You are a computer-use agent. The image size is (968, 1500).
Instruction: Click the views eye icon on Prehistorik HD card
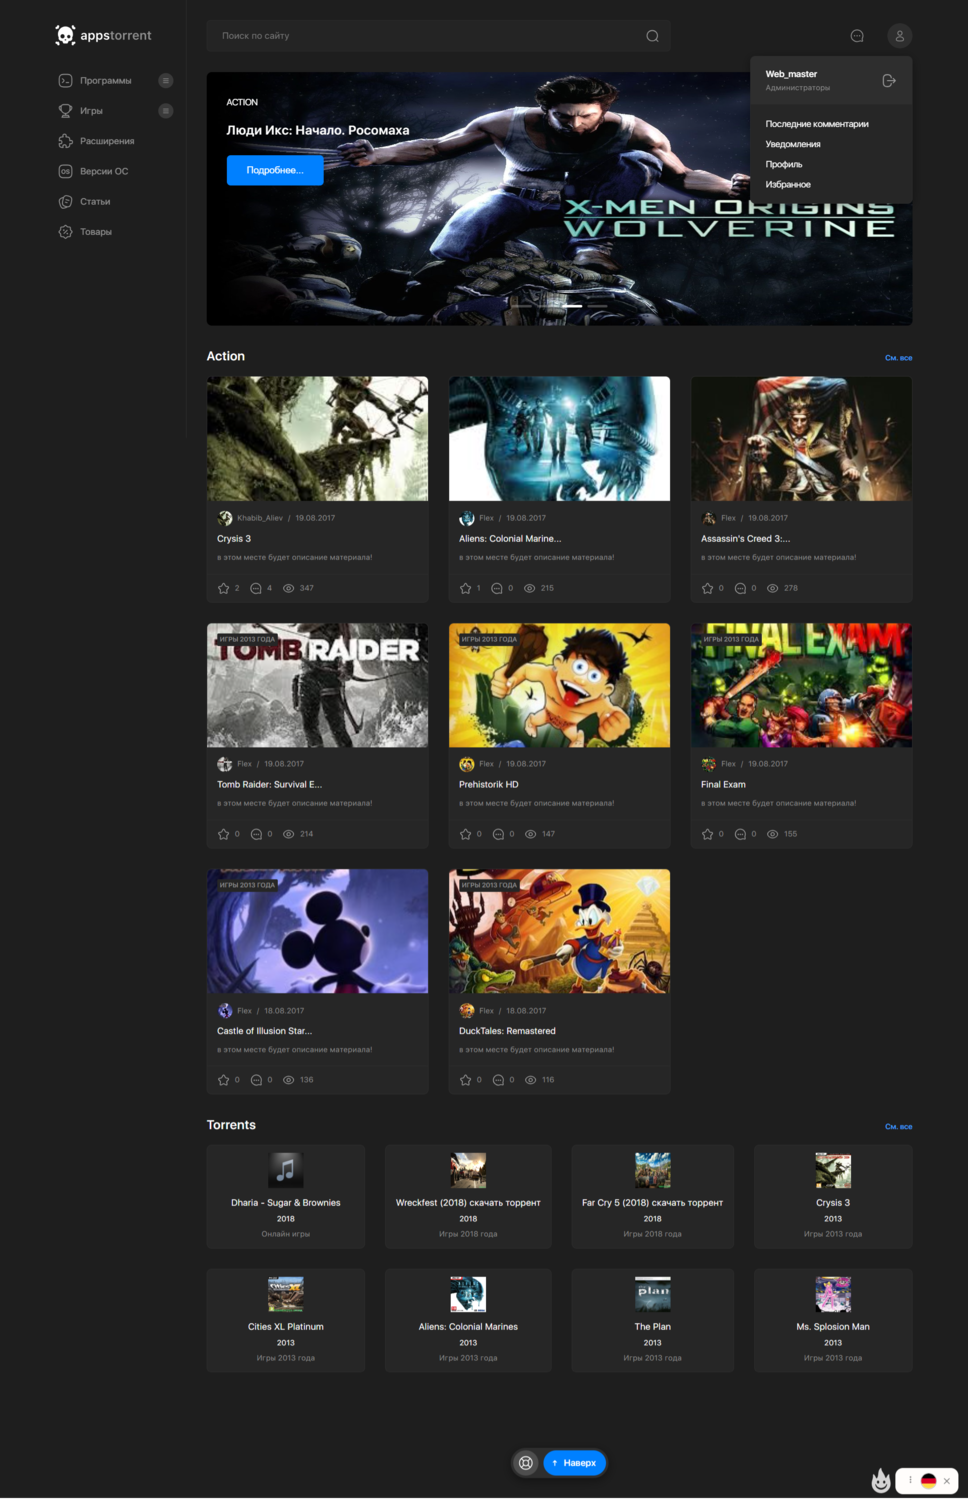click(x=531, y=834)
